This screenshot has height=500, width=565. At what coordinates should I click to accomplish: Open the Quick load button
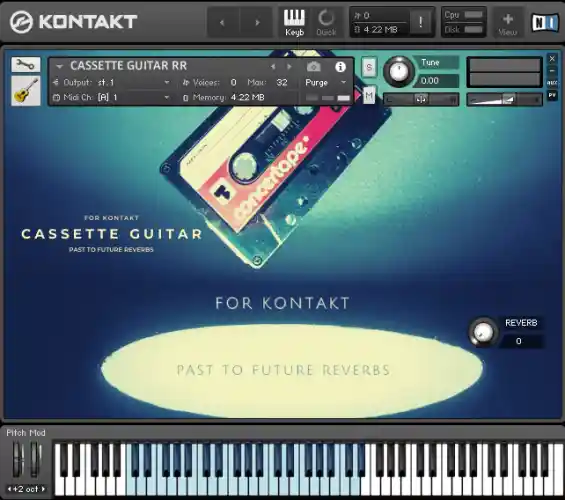(326, 22)
